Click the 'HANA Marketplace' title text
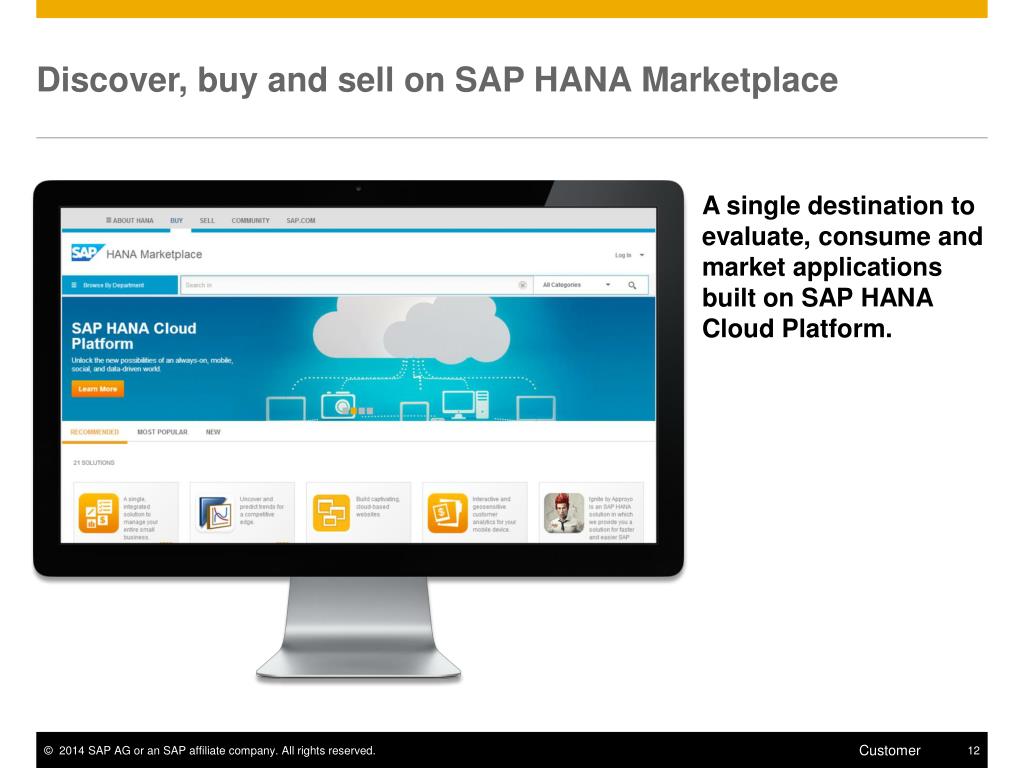Screen dimensions: 1024x768 pos(154,255)
